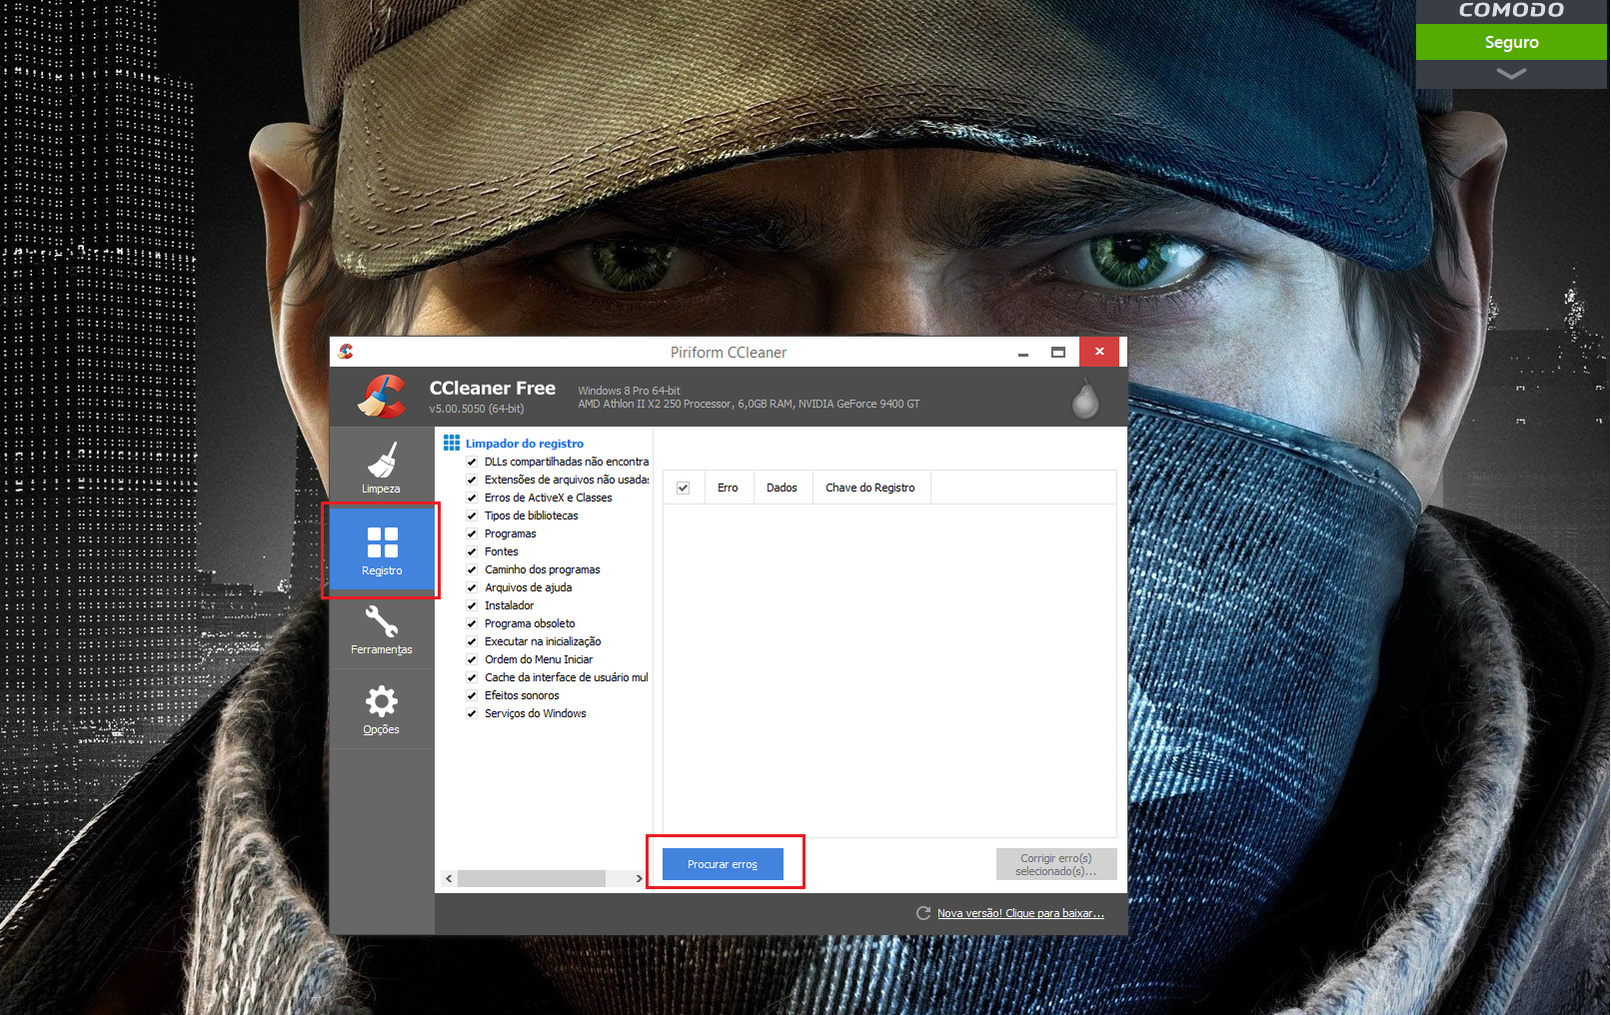The image size is (1611, 1015).
Task: Open the Opções settings section
Action: (x=381, y=710)
